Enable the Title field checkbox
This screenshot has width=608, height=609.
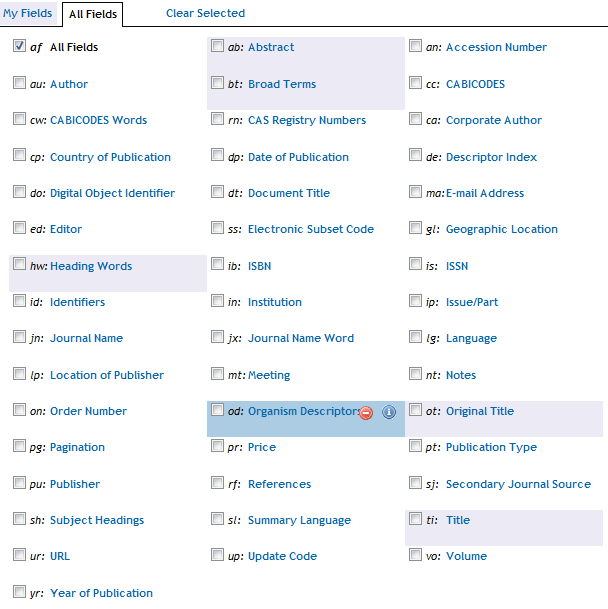pyautogui.click(x=416, y=519)
